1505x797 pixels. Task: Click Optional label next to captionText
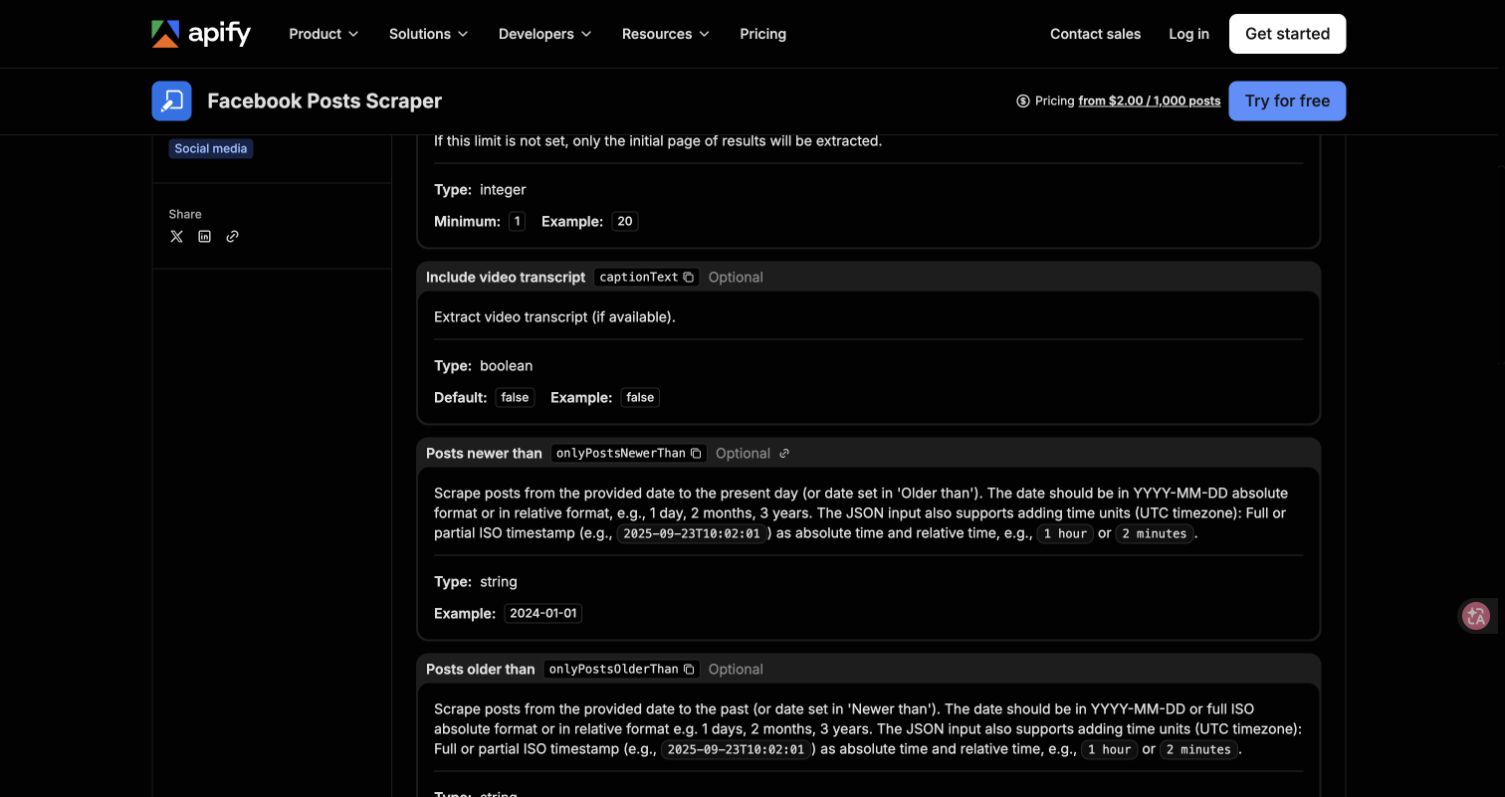(736, 277)
